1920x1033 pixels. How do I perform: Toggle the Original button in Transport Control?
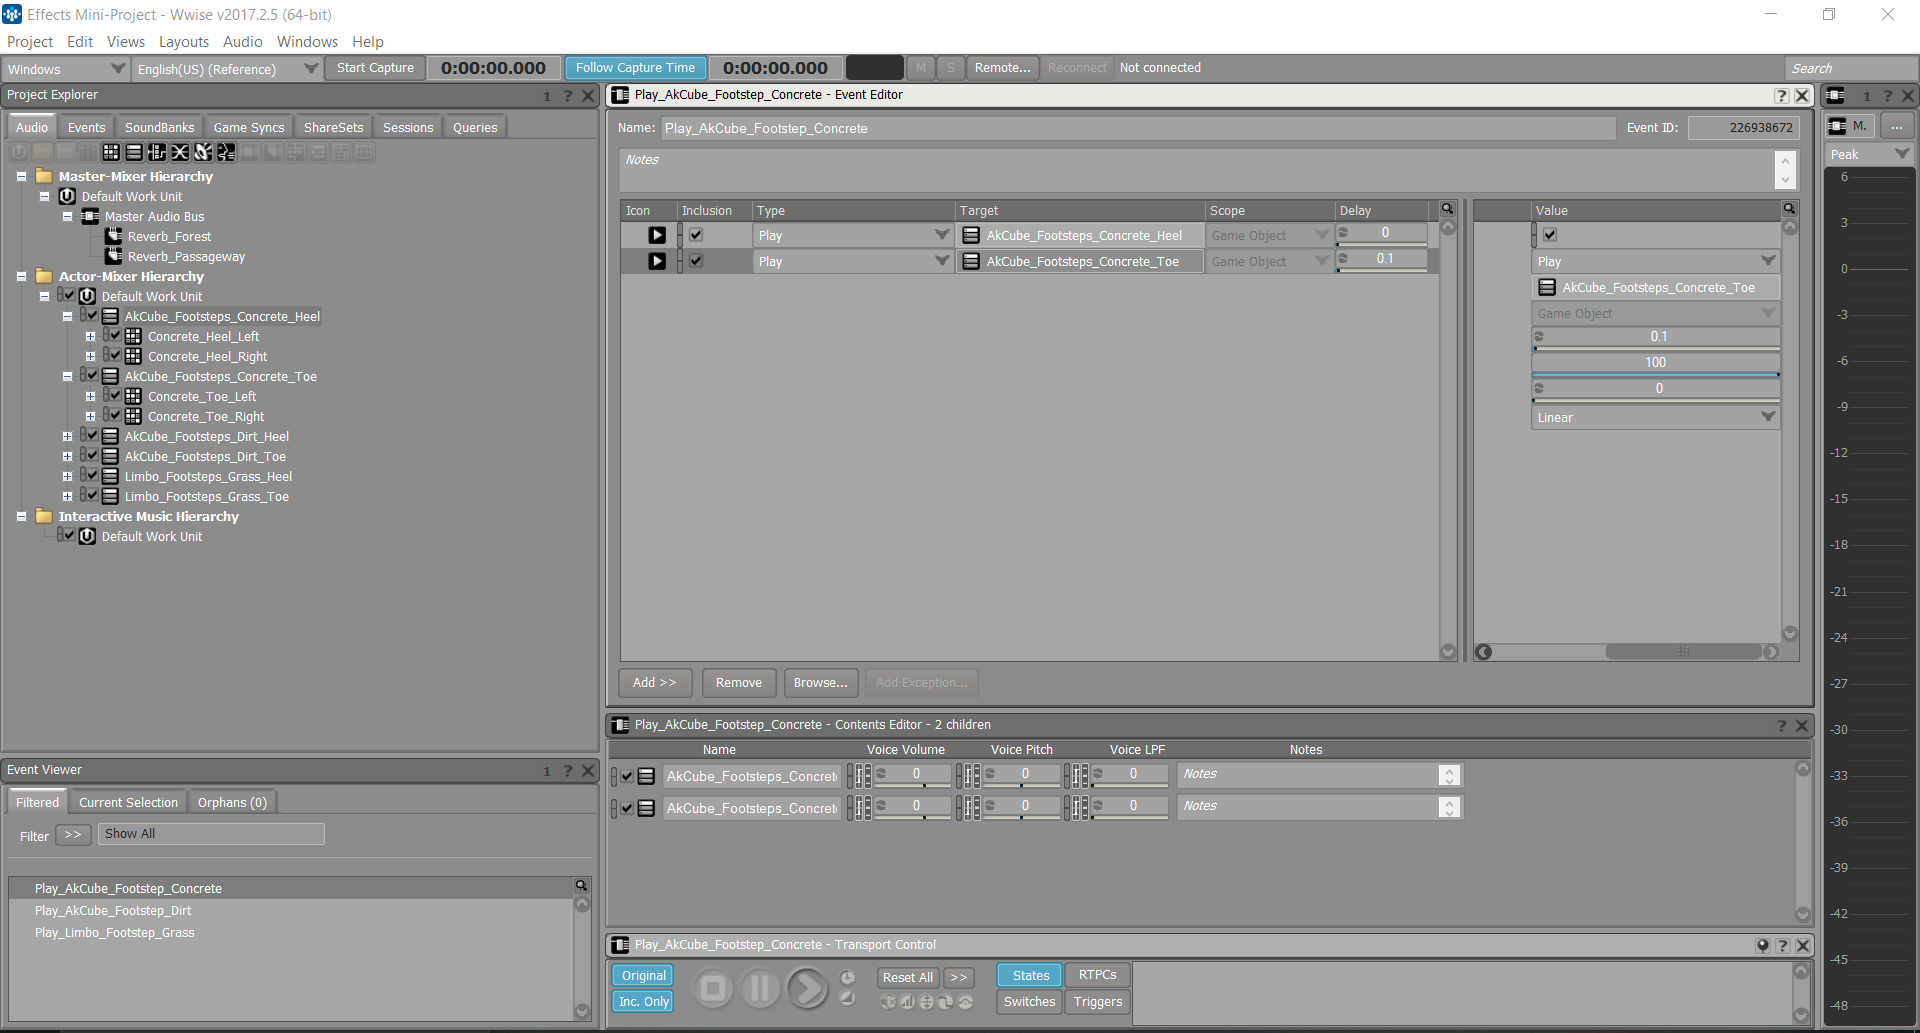click(643, 976)
